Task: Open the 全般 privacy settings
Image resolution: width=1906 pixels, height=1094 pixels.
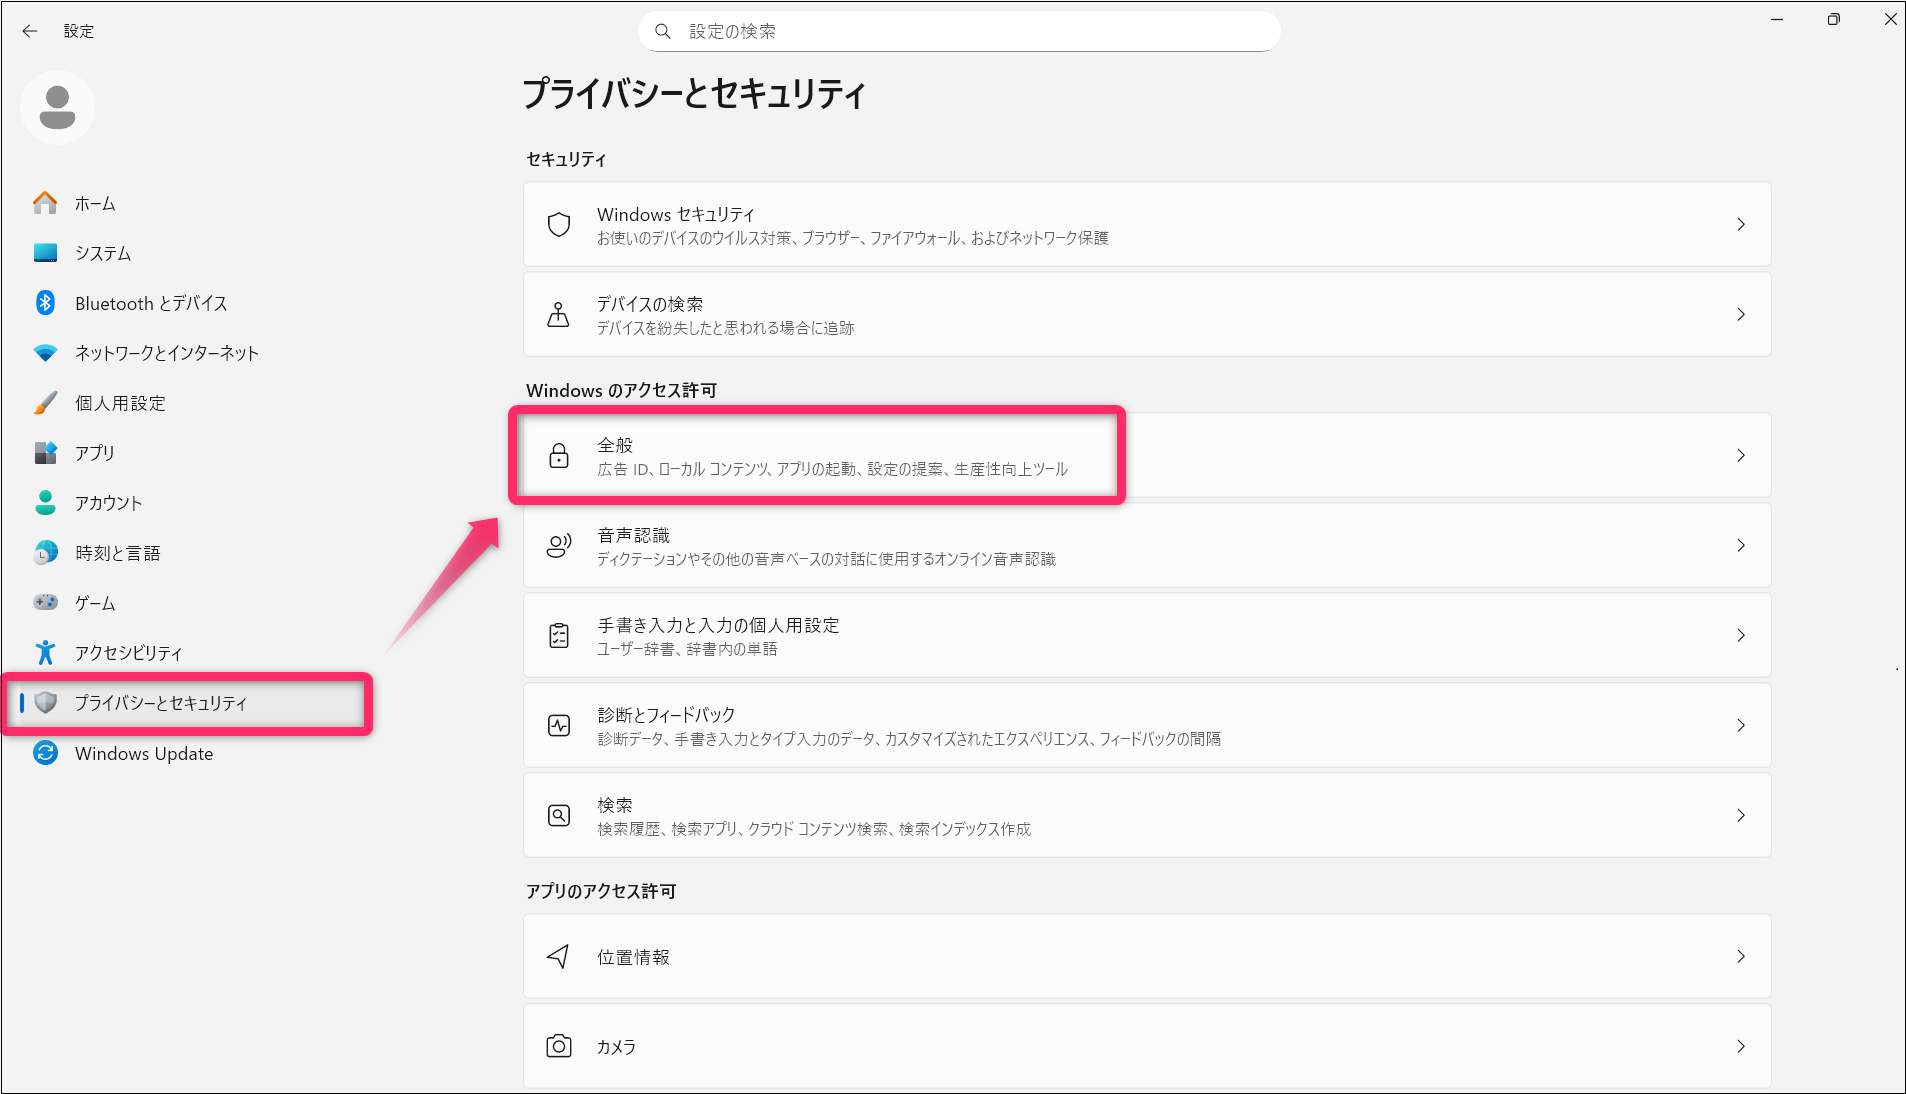Action: tap(830, 456)
